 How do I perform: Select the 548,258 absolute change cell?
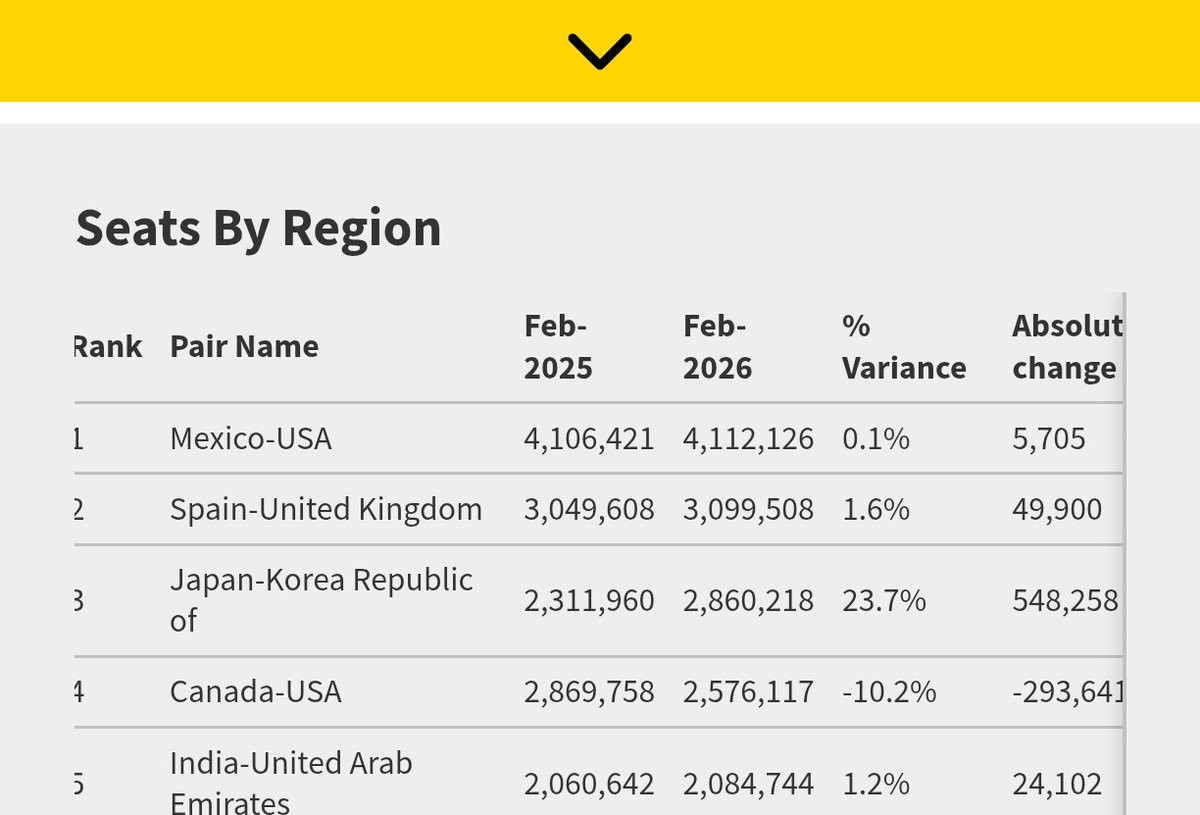pos(1065,600)
